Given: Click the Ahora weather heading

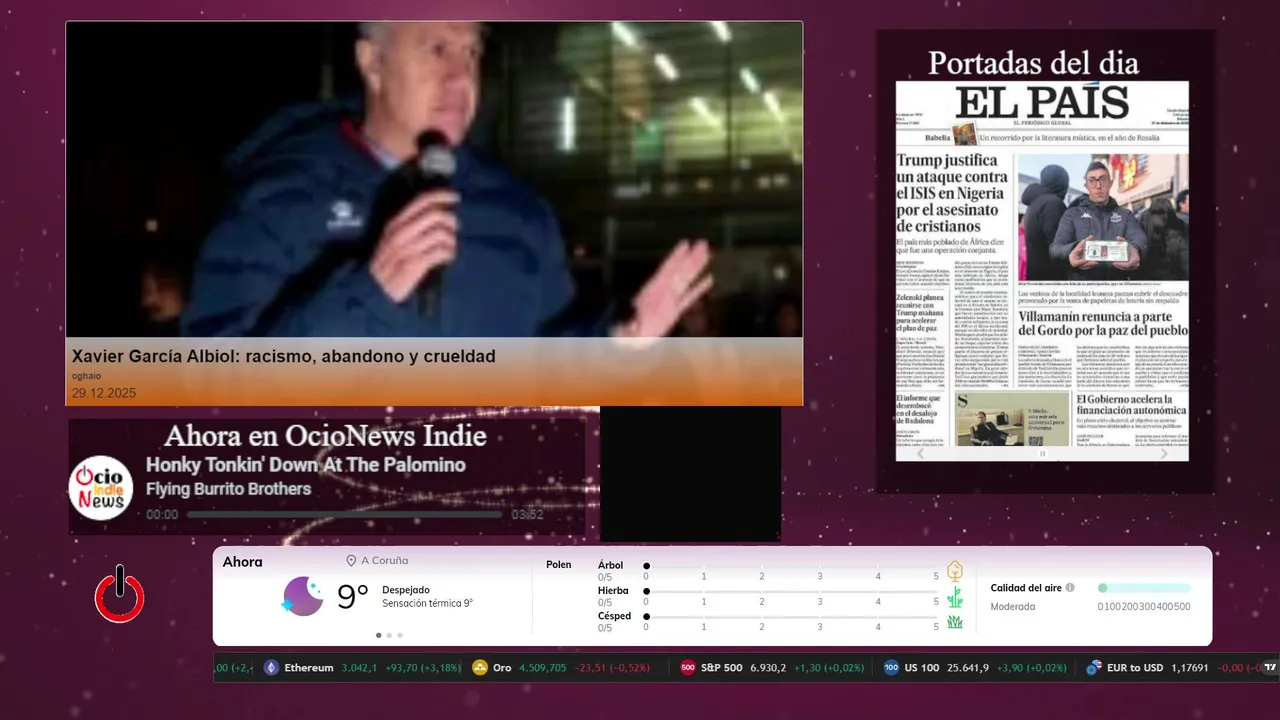Looking at the screenshot, I should (x=242, y=562).
